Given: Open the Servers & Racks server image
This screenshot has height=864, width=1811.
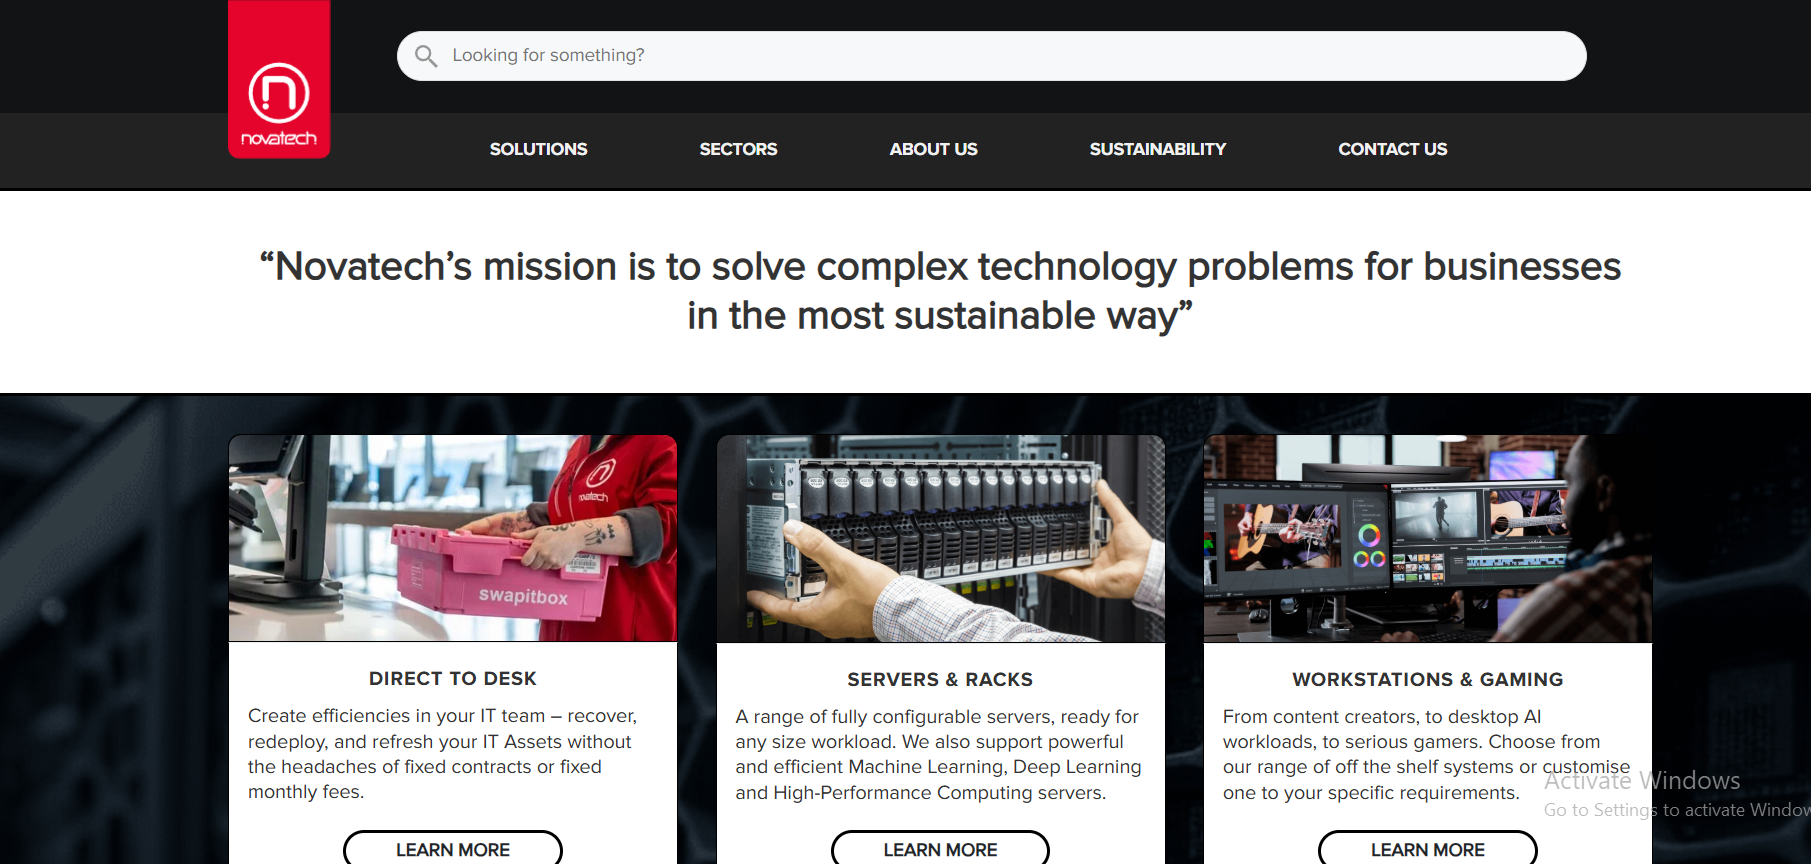Looking at the screenshot, I should 940,538.
